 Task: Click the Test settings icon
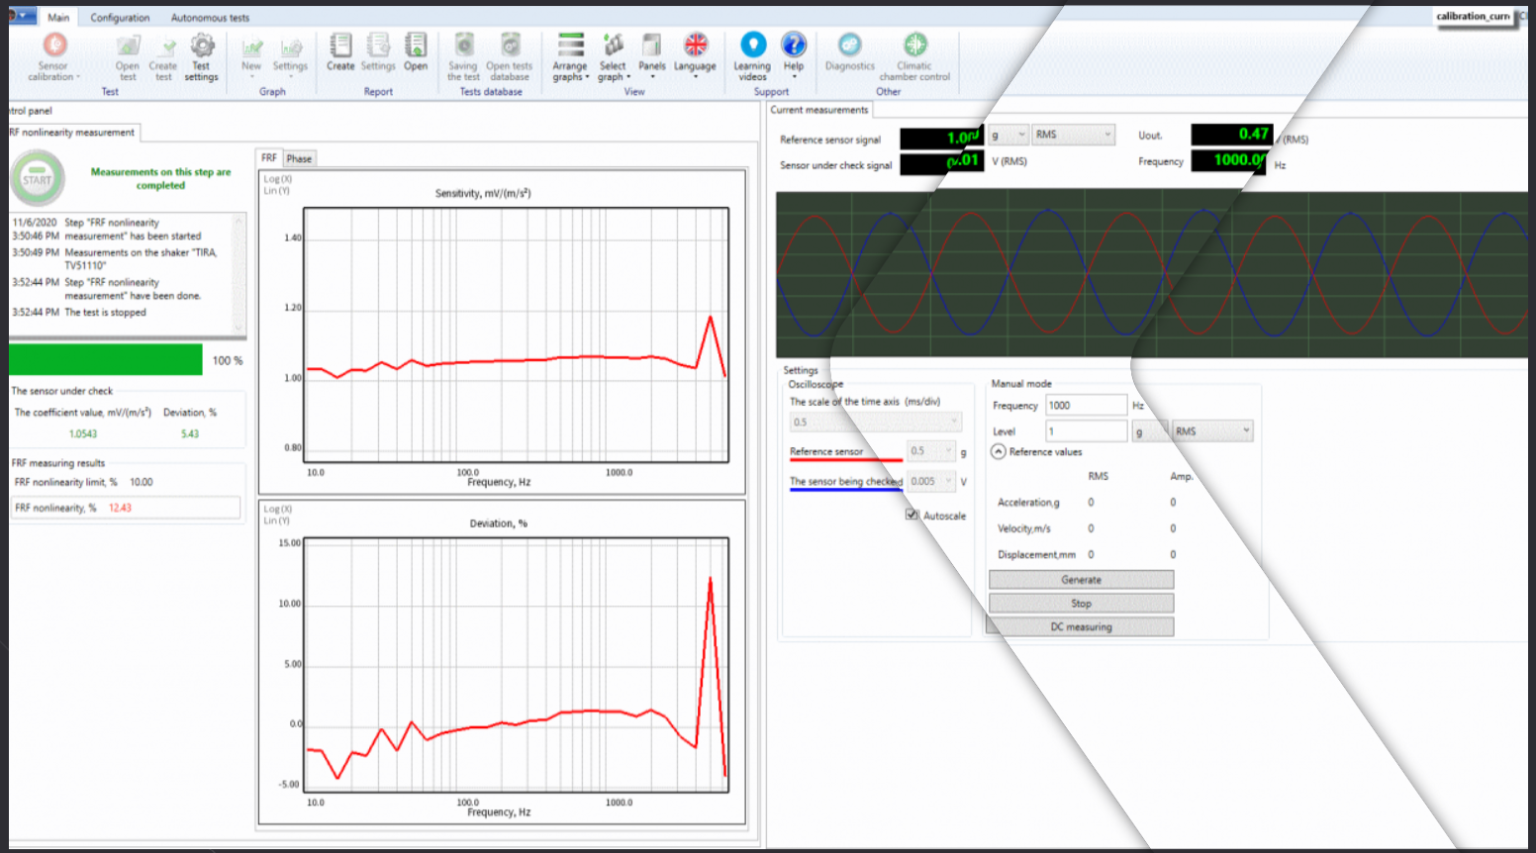[200, 57]
